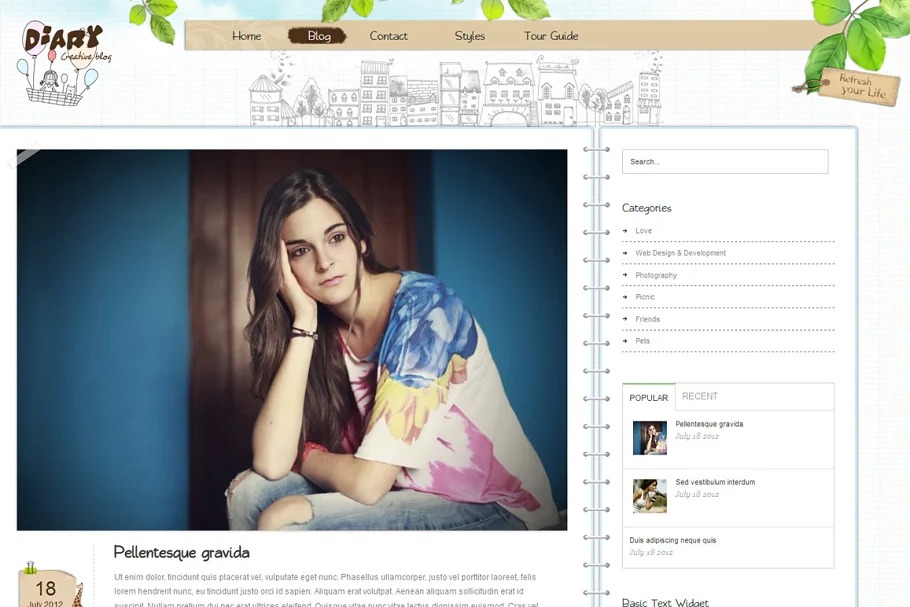This screenshot has height=607, width=910.
Task: Select the Popular tab
Action: pyautogui.click(x=648, y=397)
